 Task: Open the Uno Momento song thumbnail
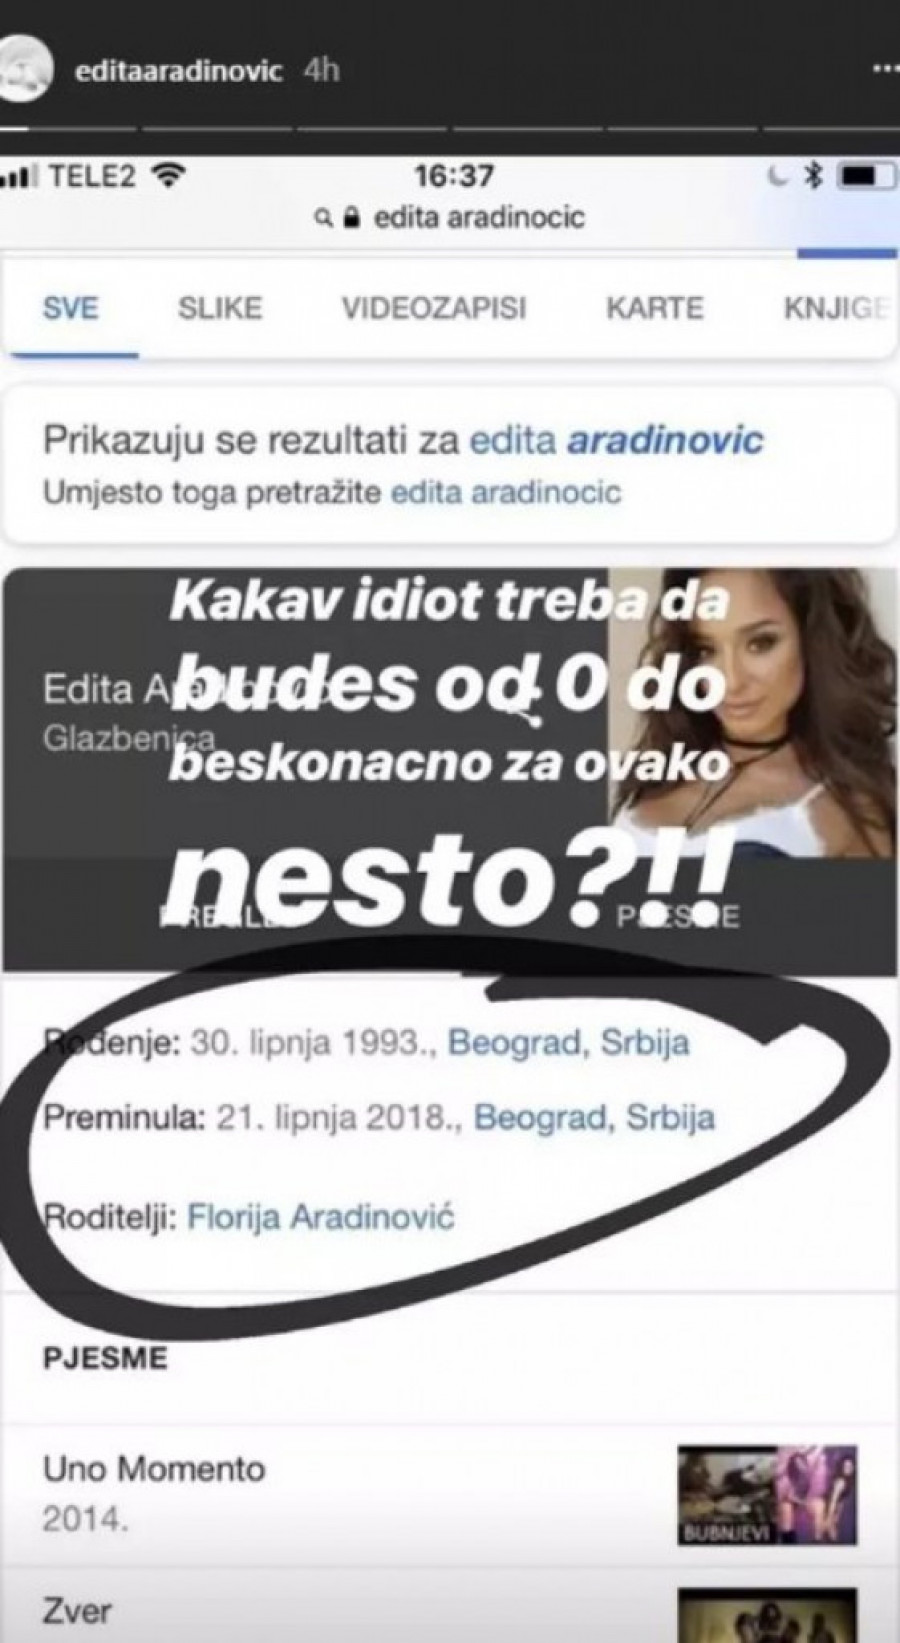tap(767, 1495)
